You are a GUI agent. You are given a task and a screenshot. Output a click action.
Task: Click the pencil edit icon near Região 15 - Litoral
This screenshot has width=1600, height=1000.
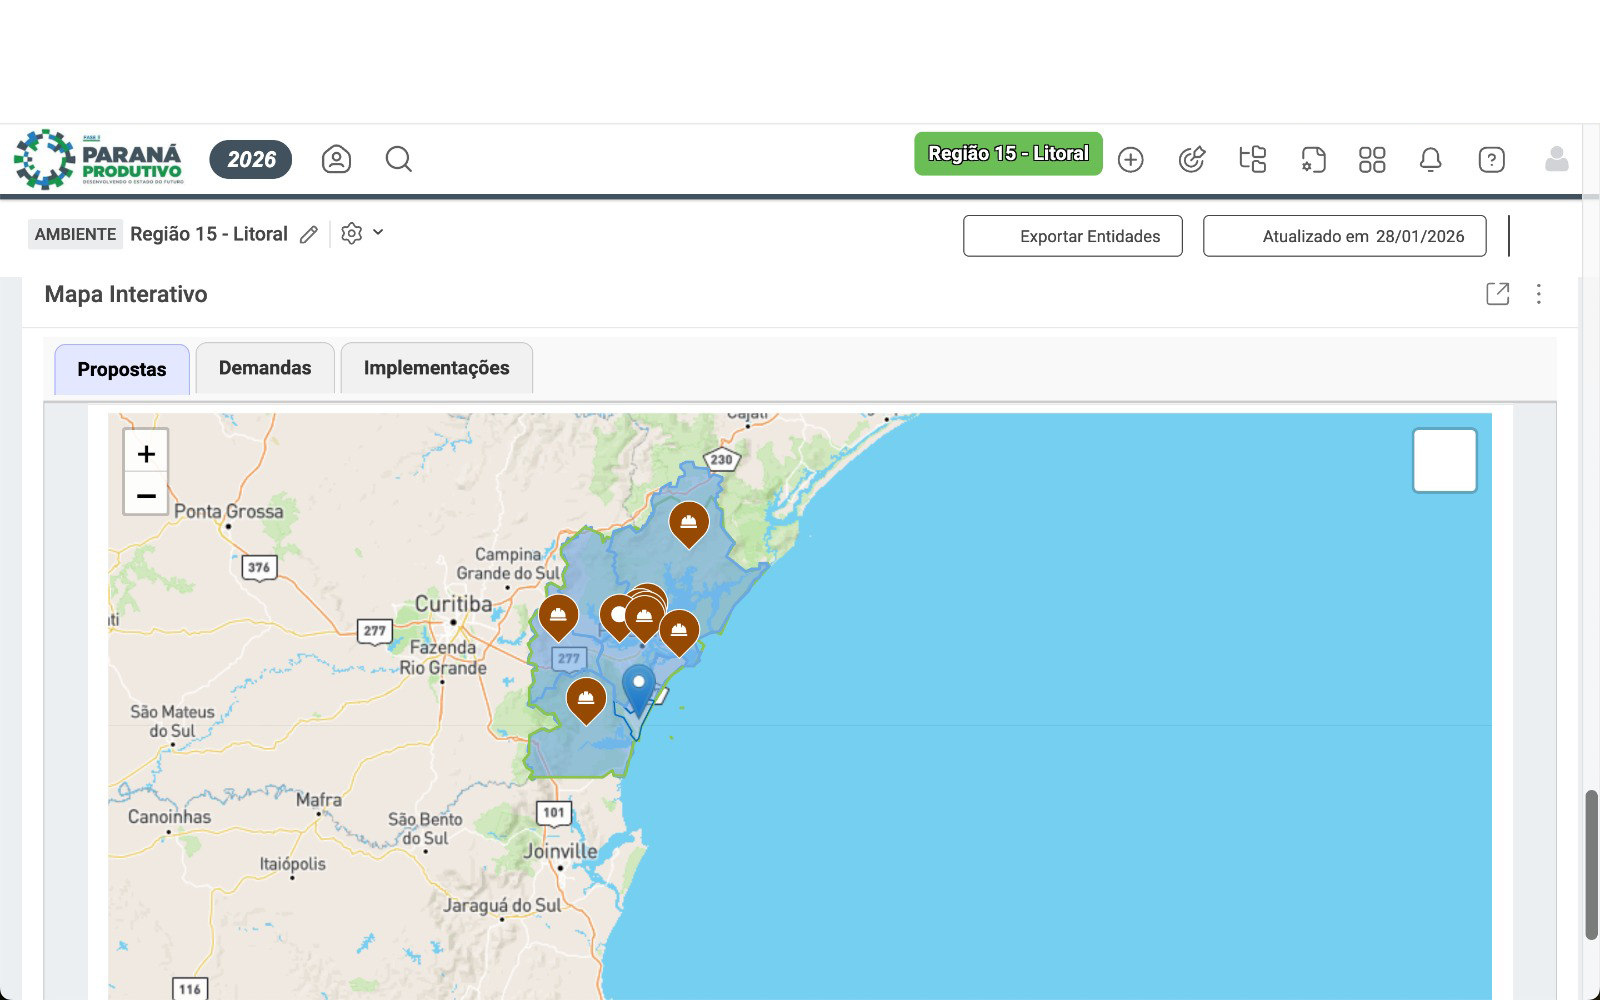309,235
